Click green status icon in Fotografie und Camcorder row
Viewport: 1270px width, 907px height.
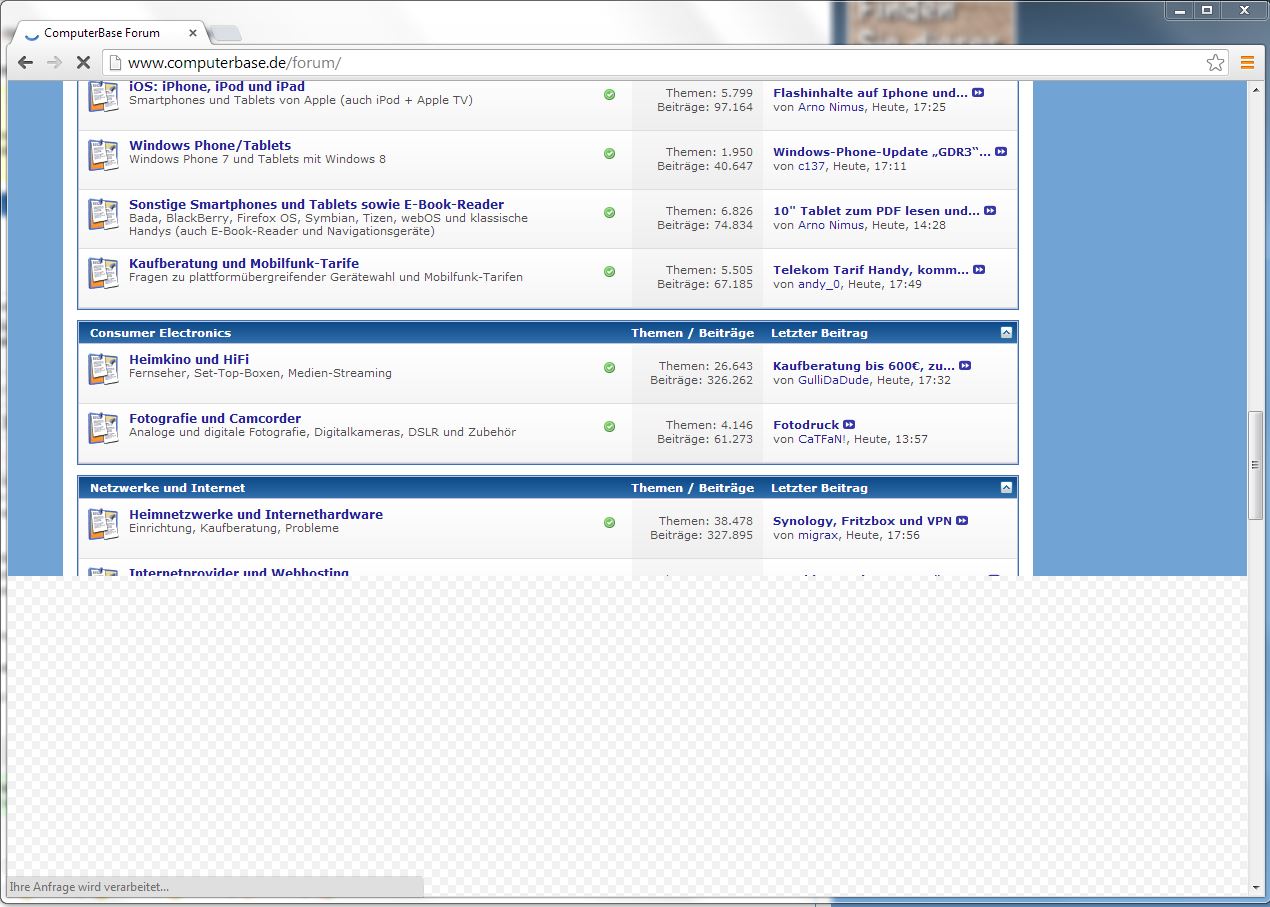pos(609,426)
